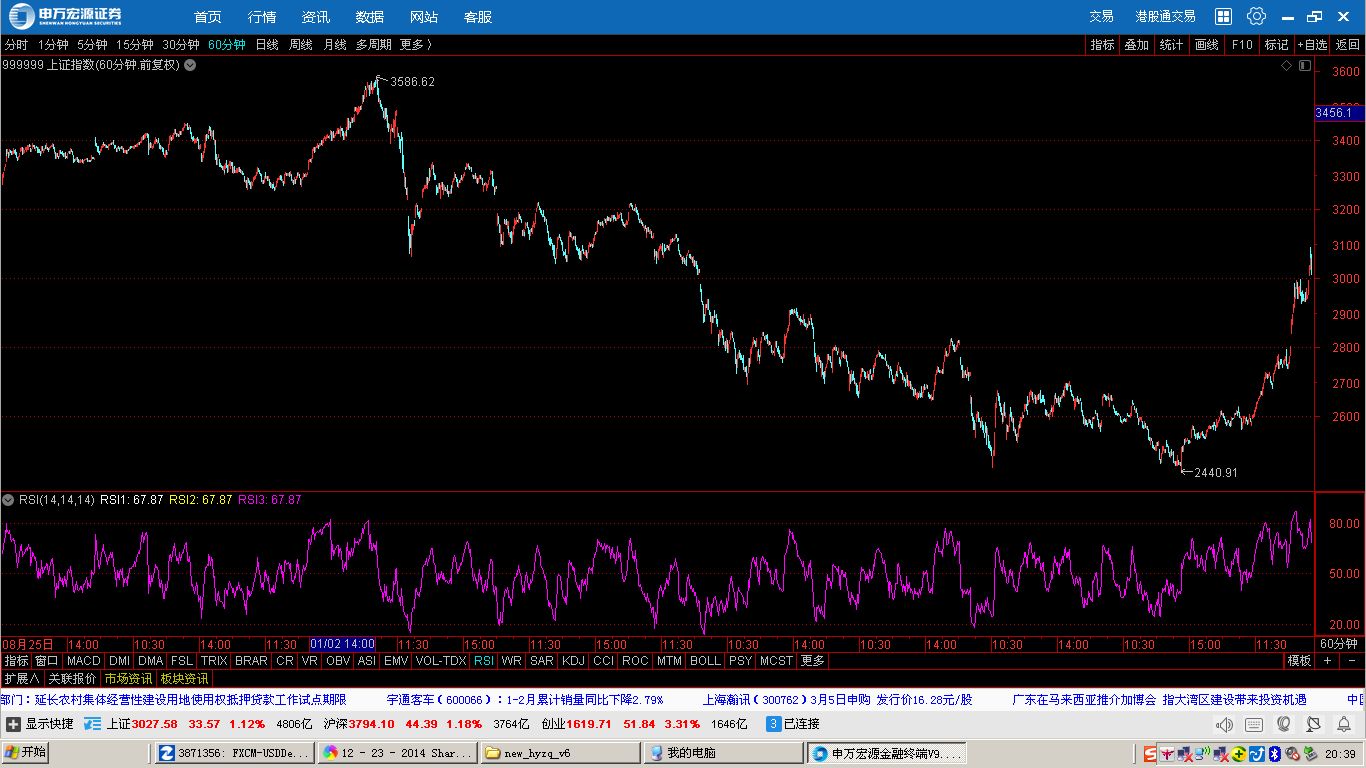Collapse the RSI(14,14,14) indicator arrow
The height and width of the screenshot is (768, 1366).
[x=8, y=499]
